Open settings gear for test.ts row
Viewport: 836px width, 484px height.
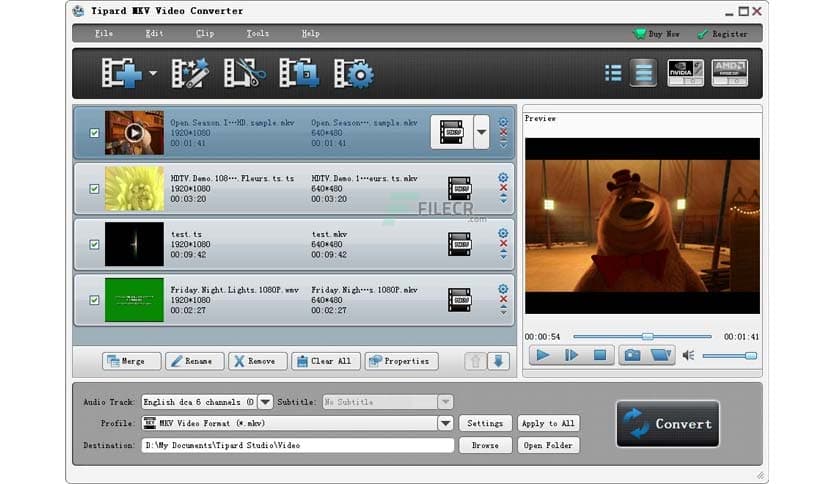pos(503,233)
